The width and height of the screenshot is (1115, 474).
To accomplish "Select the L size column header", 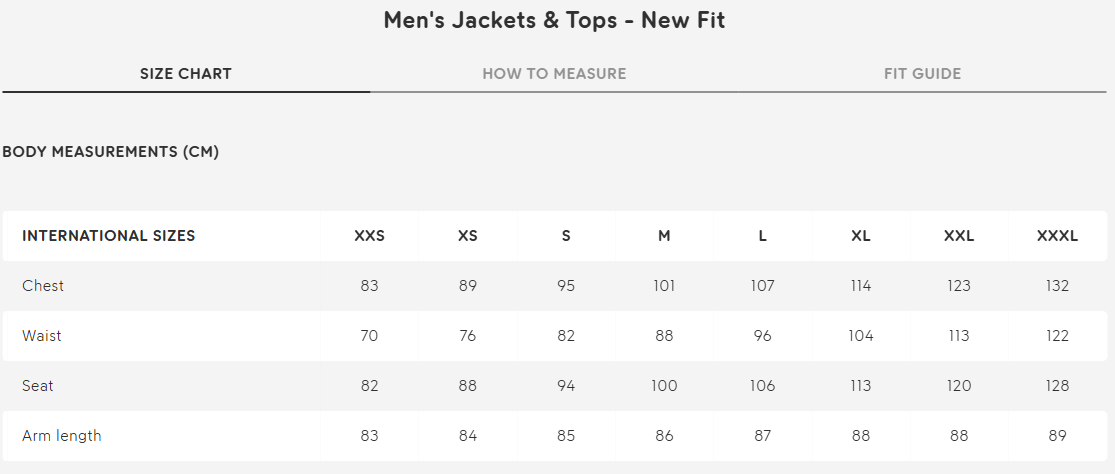I will point(762,236).
